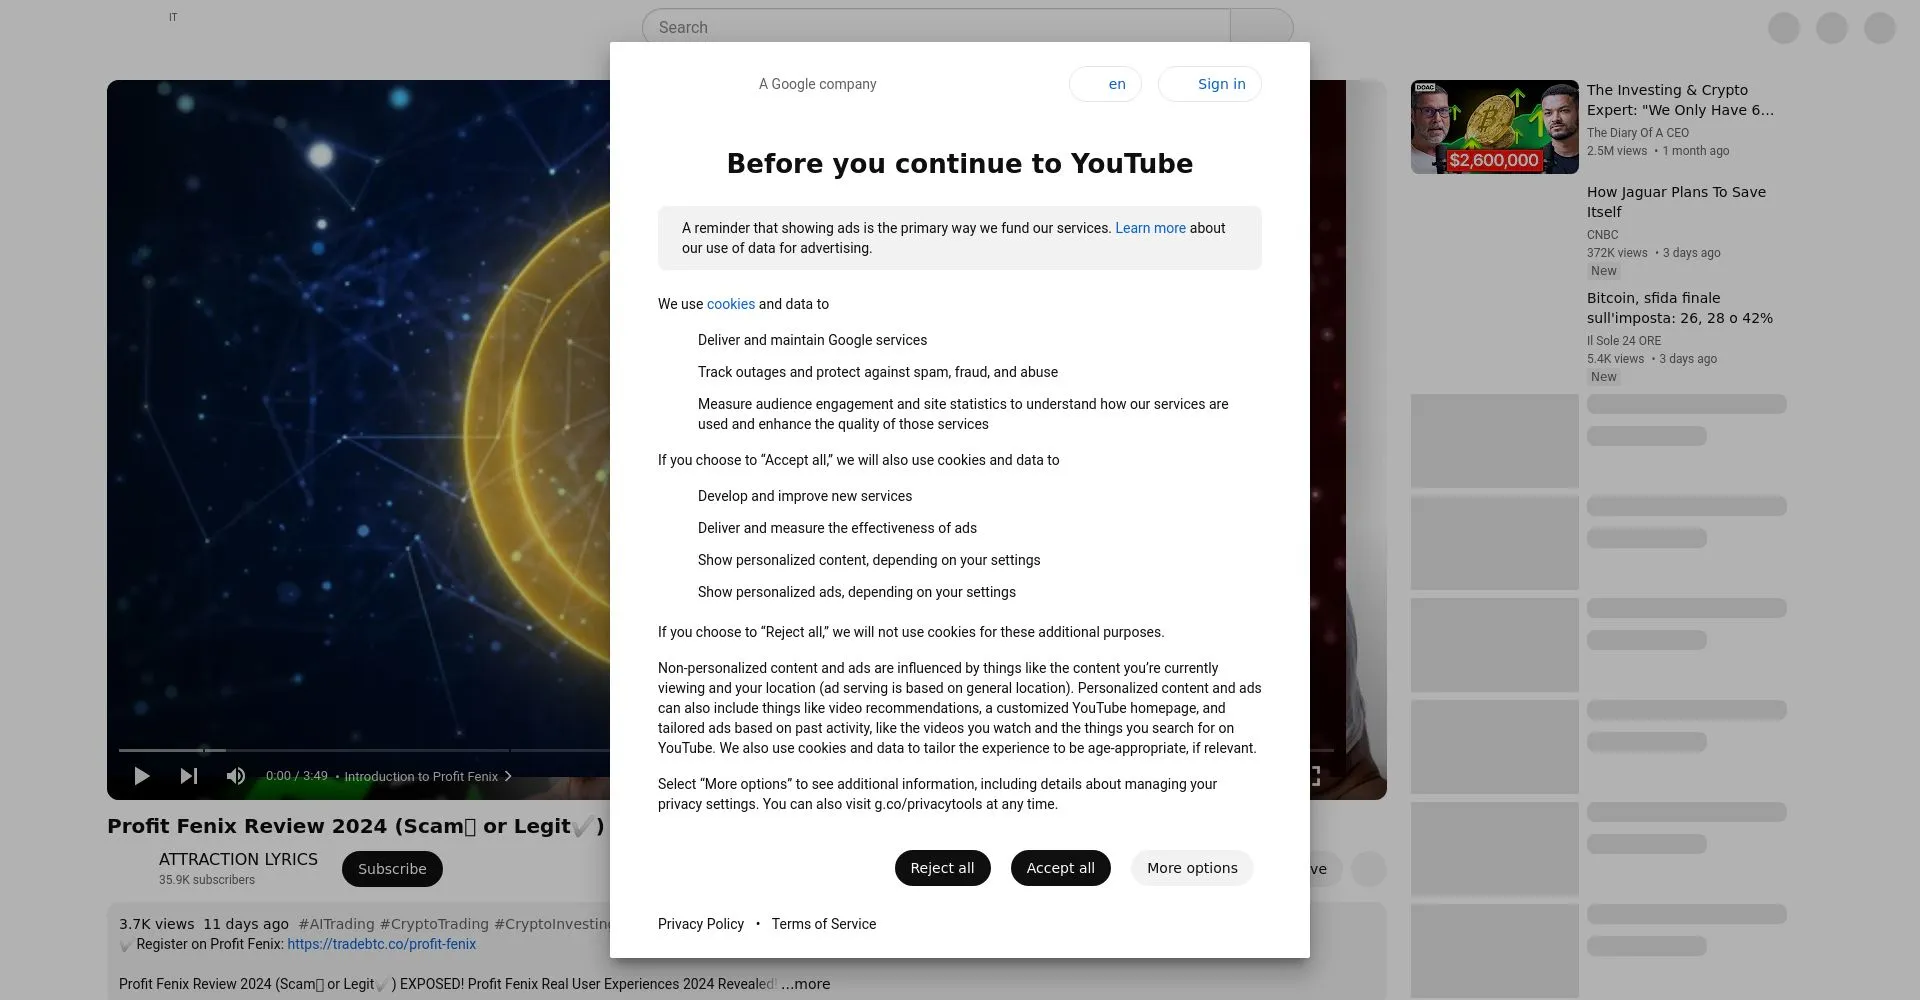Play the video in the player
Viewport: 1920px width, 1000px height.
click(x=142, y=776)
